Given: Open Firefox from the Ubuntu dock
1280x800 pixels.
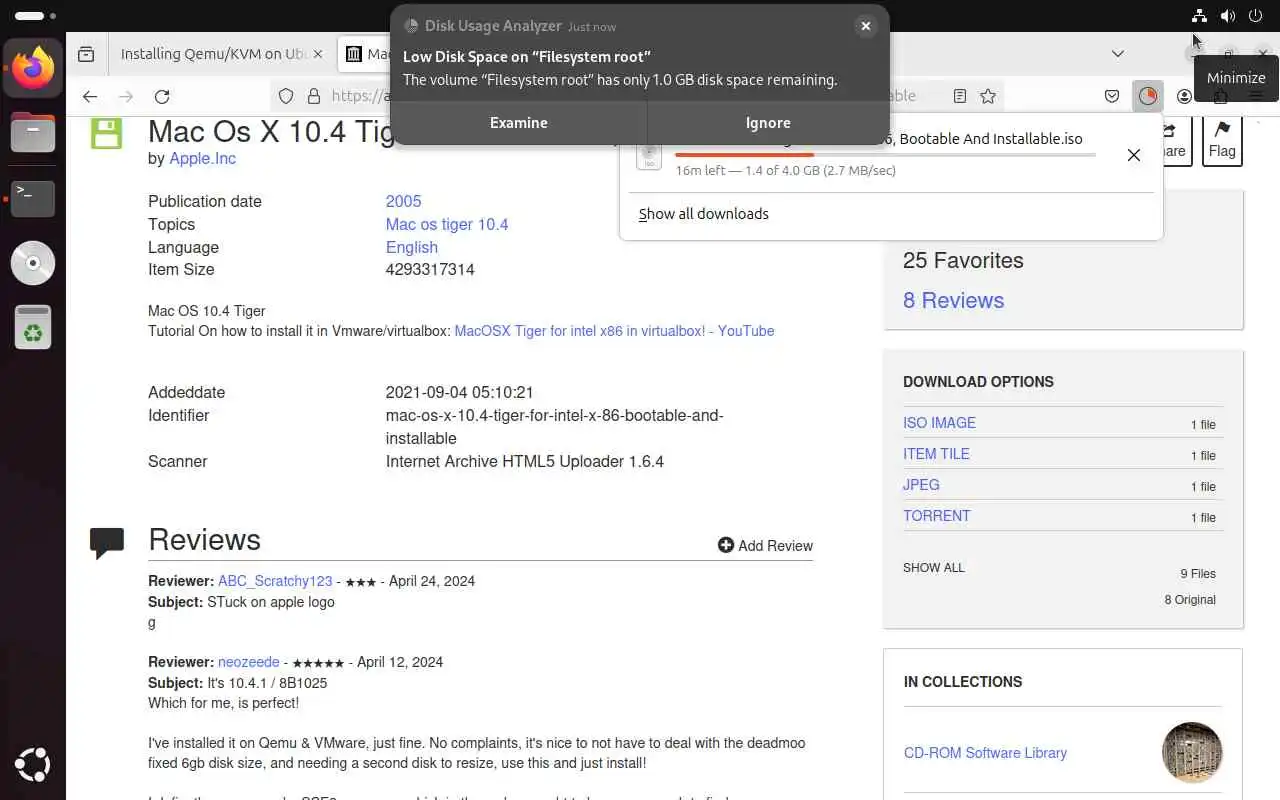Looking at the screenshot, I should (x=33, y=69).
